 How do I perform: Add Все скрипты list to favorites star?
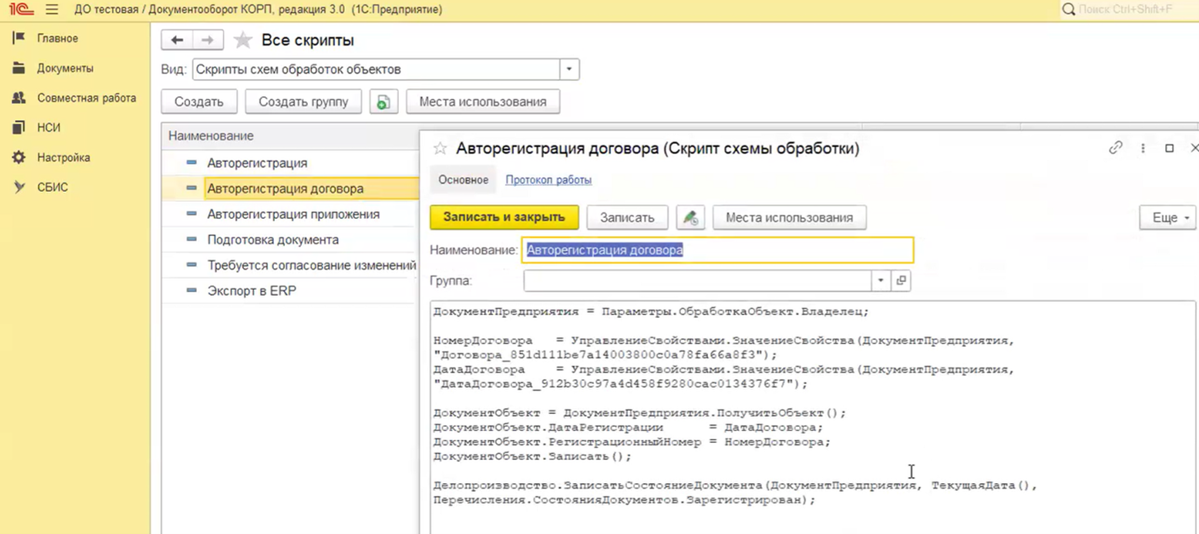click(x=243, y=41)
